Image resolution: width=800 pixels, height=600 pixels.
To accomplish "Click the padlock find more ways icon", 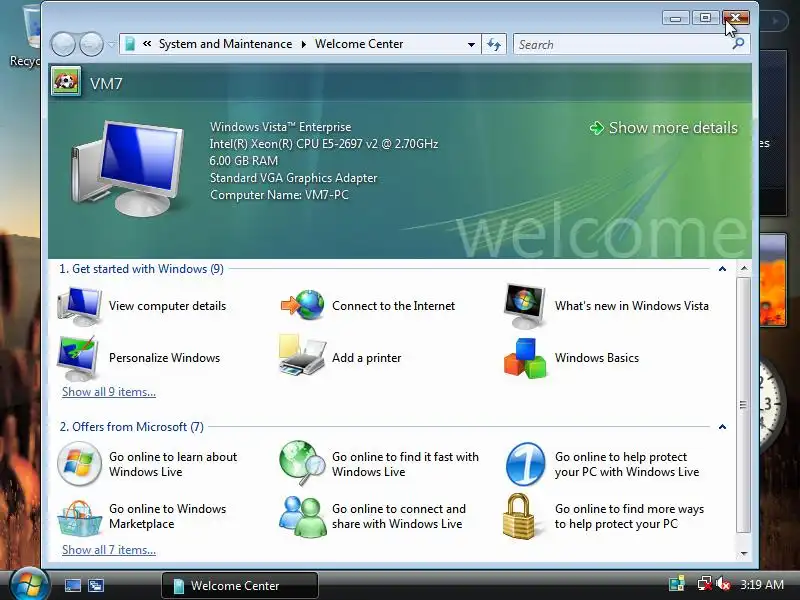I will point(518,516).
